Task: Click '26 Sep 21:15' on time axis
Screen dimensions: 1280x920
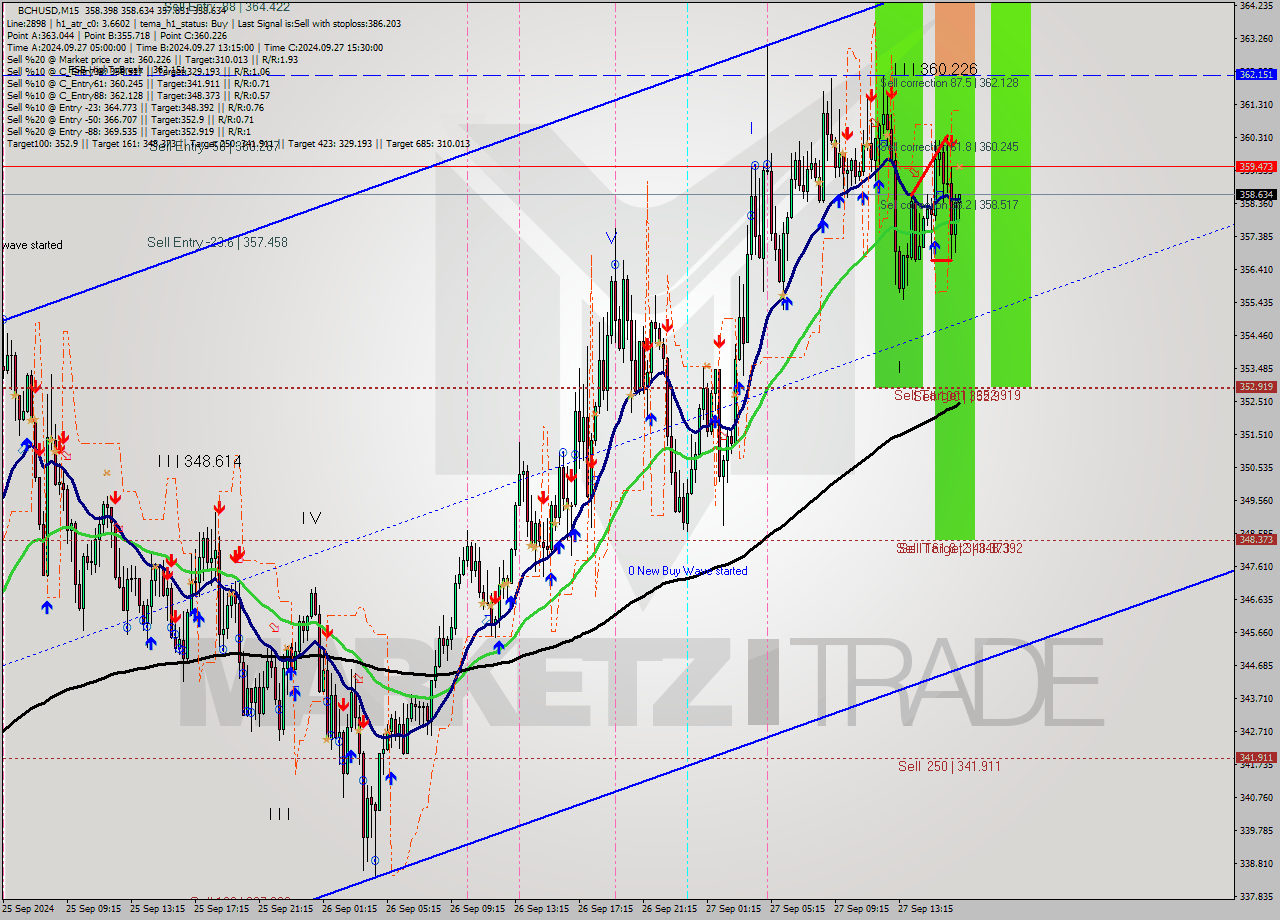Action: [x=670, y=909]
